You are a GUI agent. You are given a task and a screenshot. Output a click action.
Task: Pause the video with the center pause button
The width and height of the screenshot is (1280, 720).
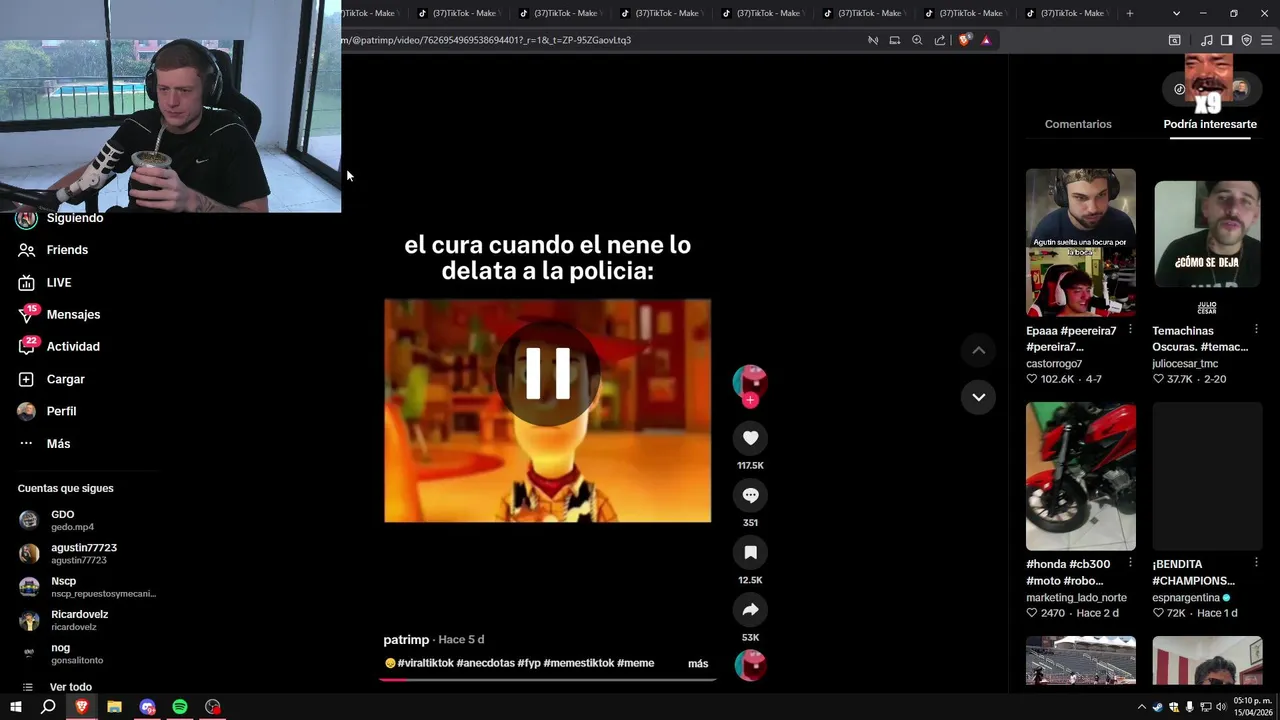(547, 373)
